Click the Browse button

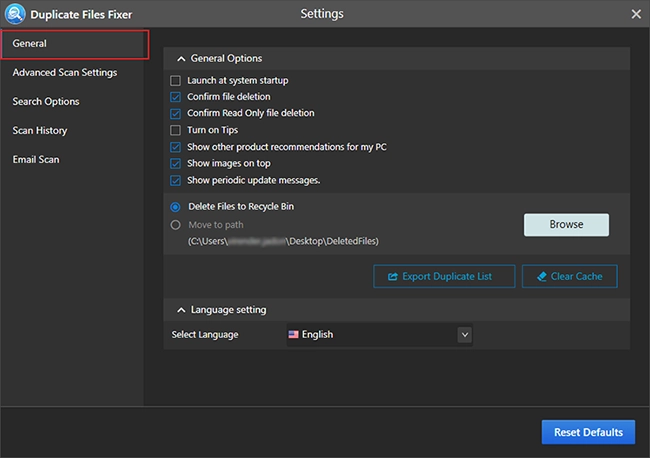pyautogui.click(x=566, y=225)
